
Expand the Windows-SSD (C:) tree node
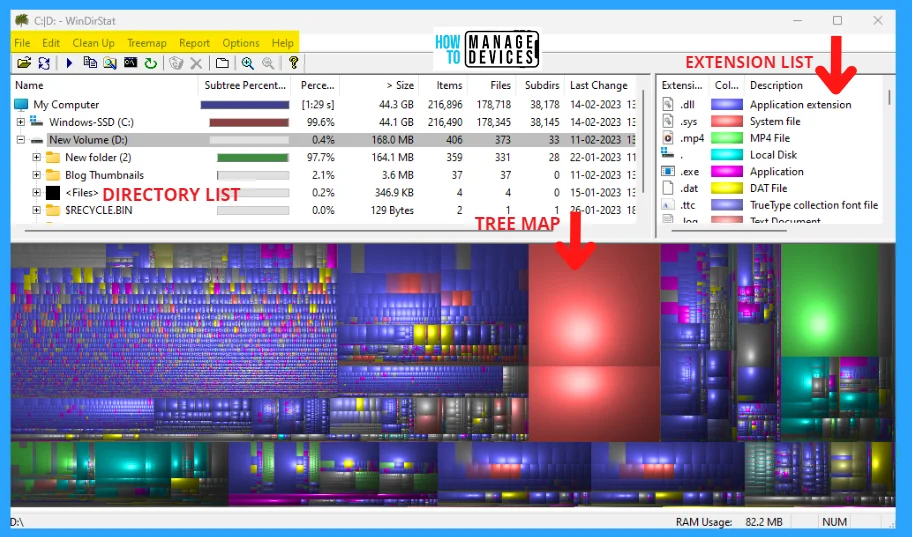click(20, 122)
